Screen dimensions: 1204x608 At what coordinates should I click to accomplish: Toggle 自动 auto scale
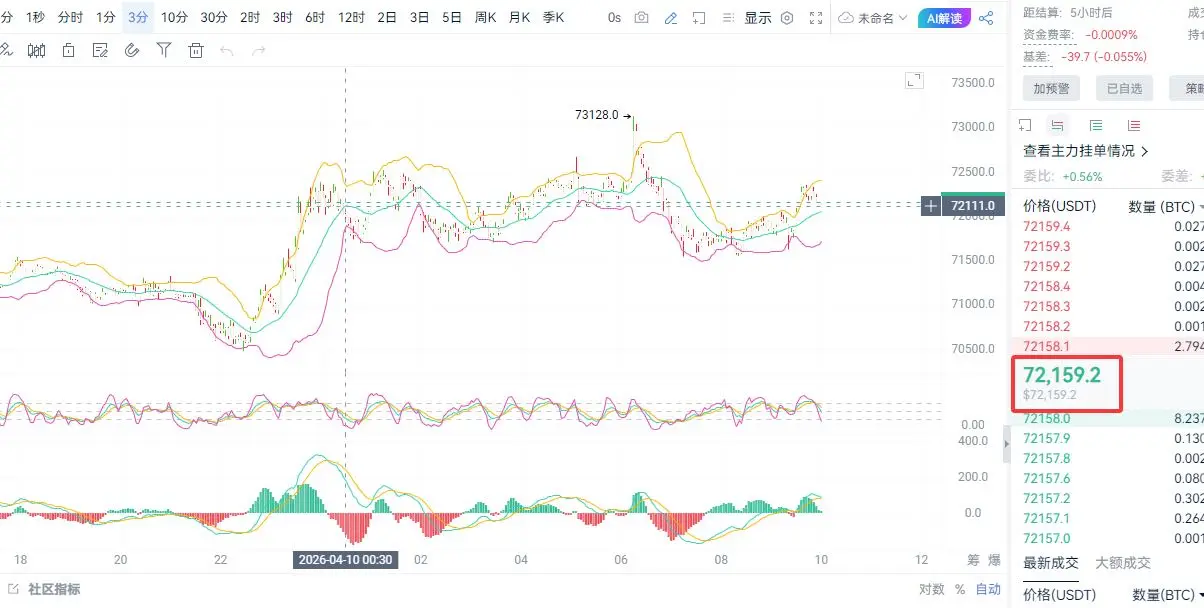pos(988,589)
